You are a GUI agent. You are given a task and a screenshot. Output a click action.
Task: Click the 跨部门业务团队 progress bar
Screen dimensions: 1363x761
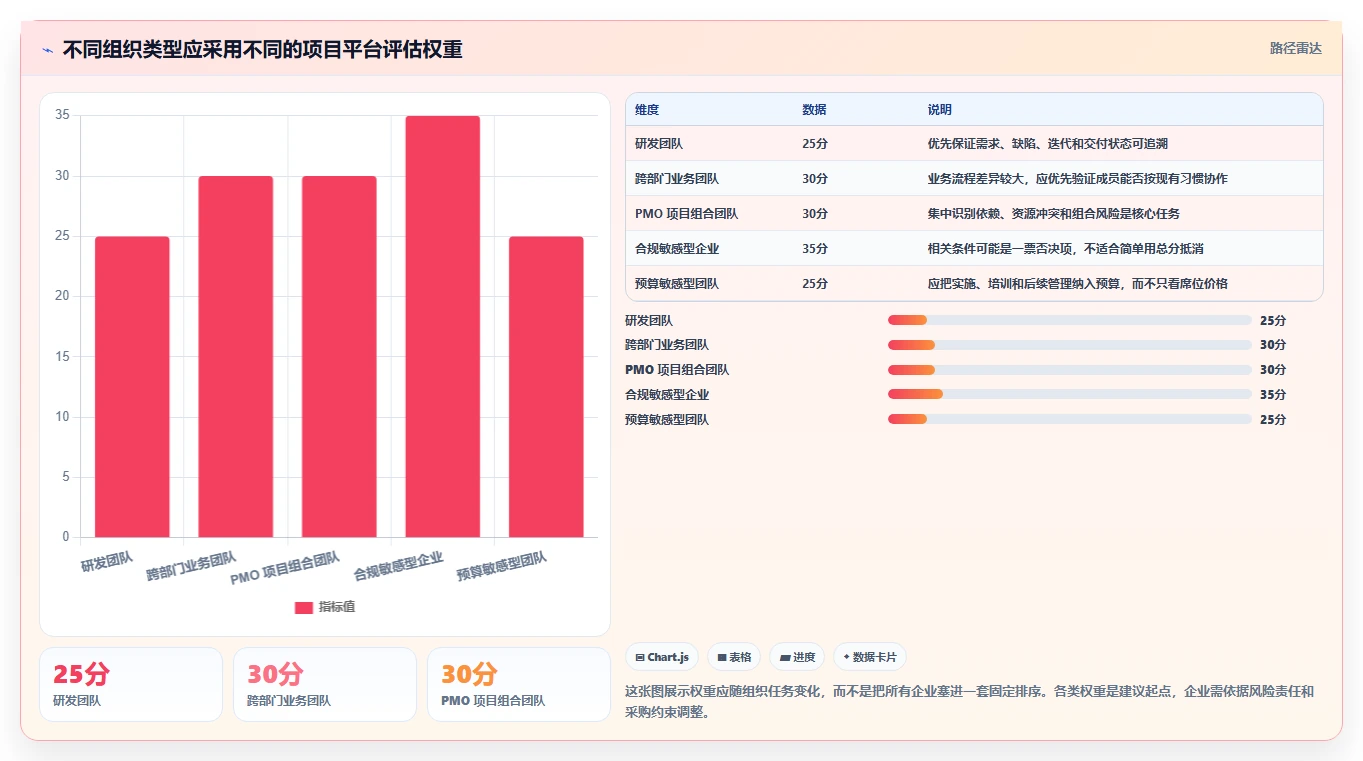click(x=1070, y=345)
